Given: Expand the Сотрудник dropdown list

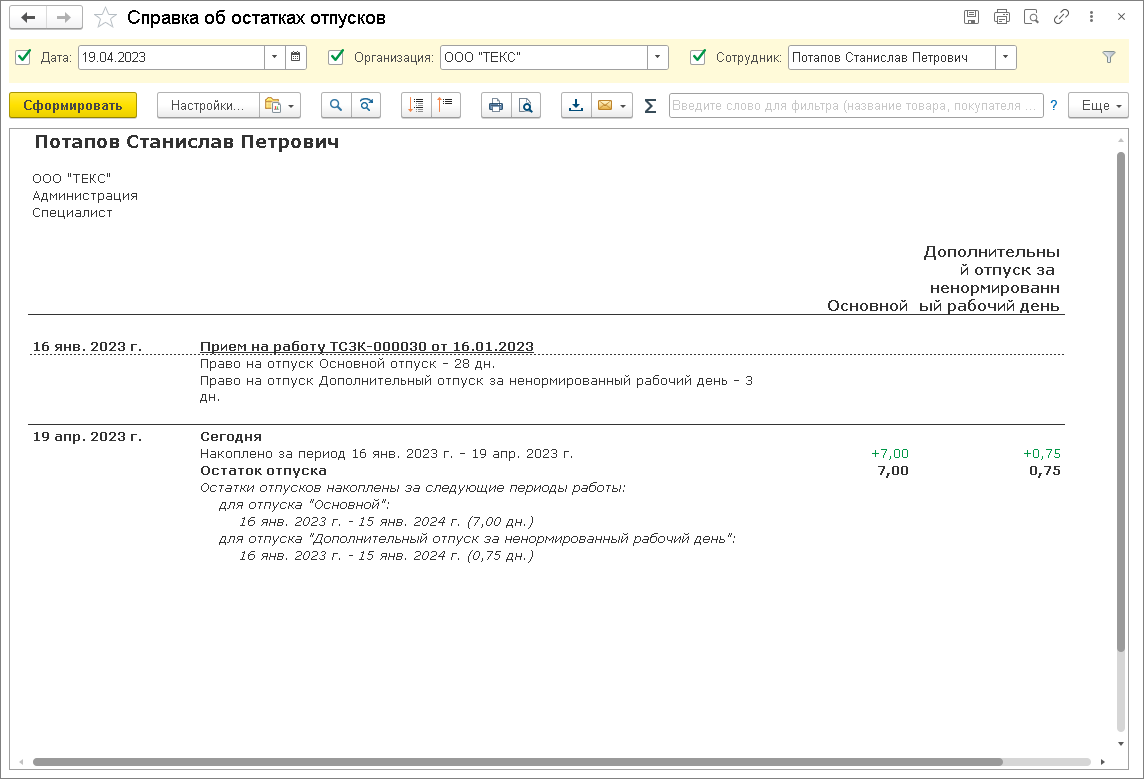Looking at the screenshot, I should point(1006,57).
